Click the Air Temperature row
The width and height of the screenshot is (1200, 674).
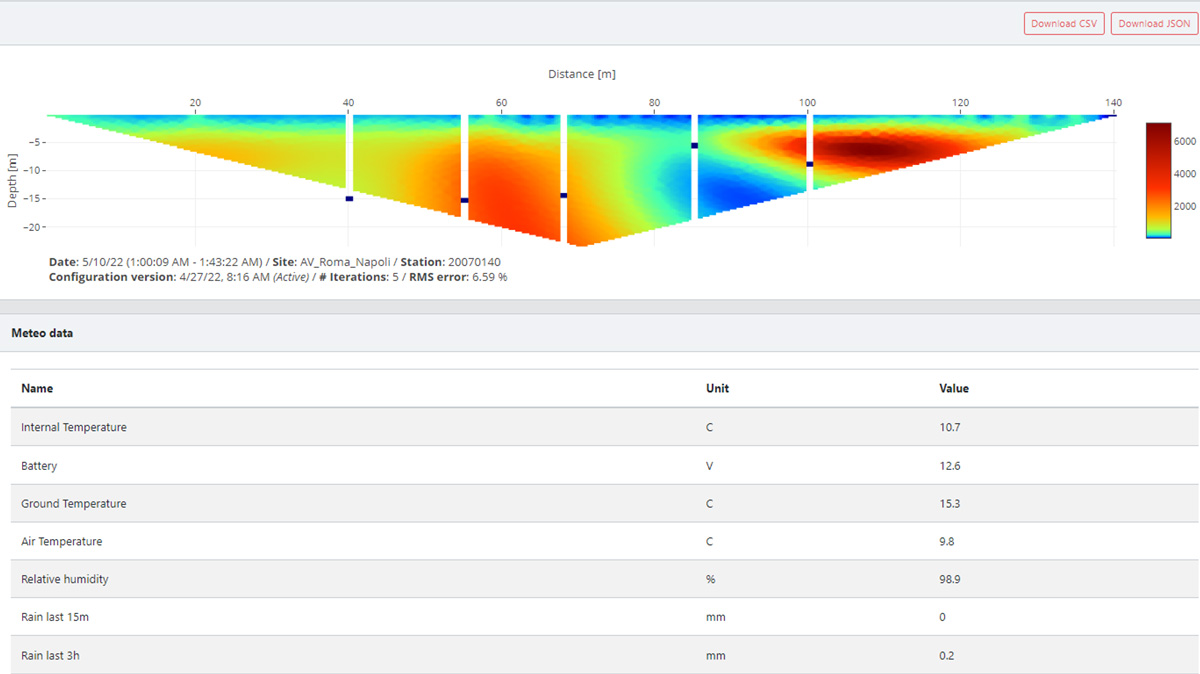tap(62, 542)
